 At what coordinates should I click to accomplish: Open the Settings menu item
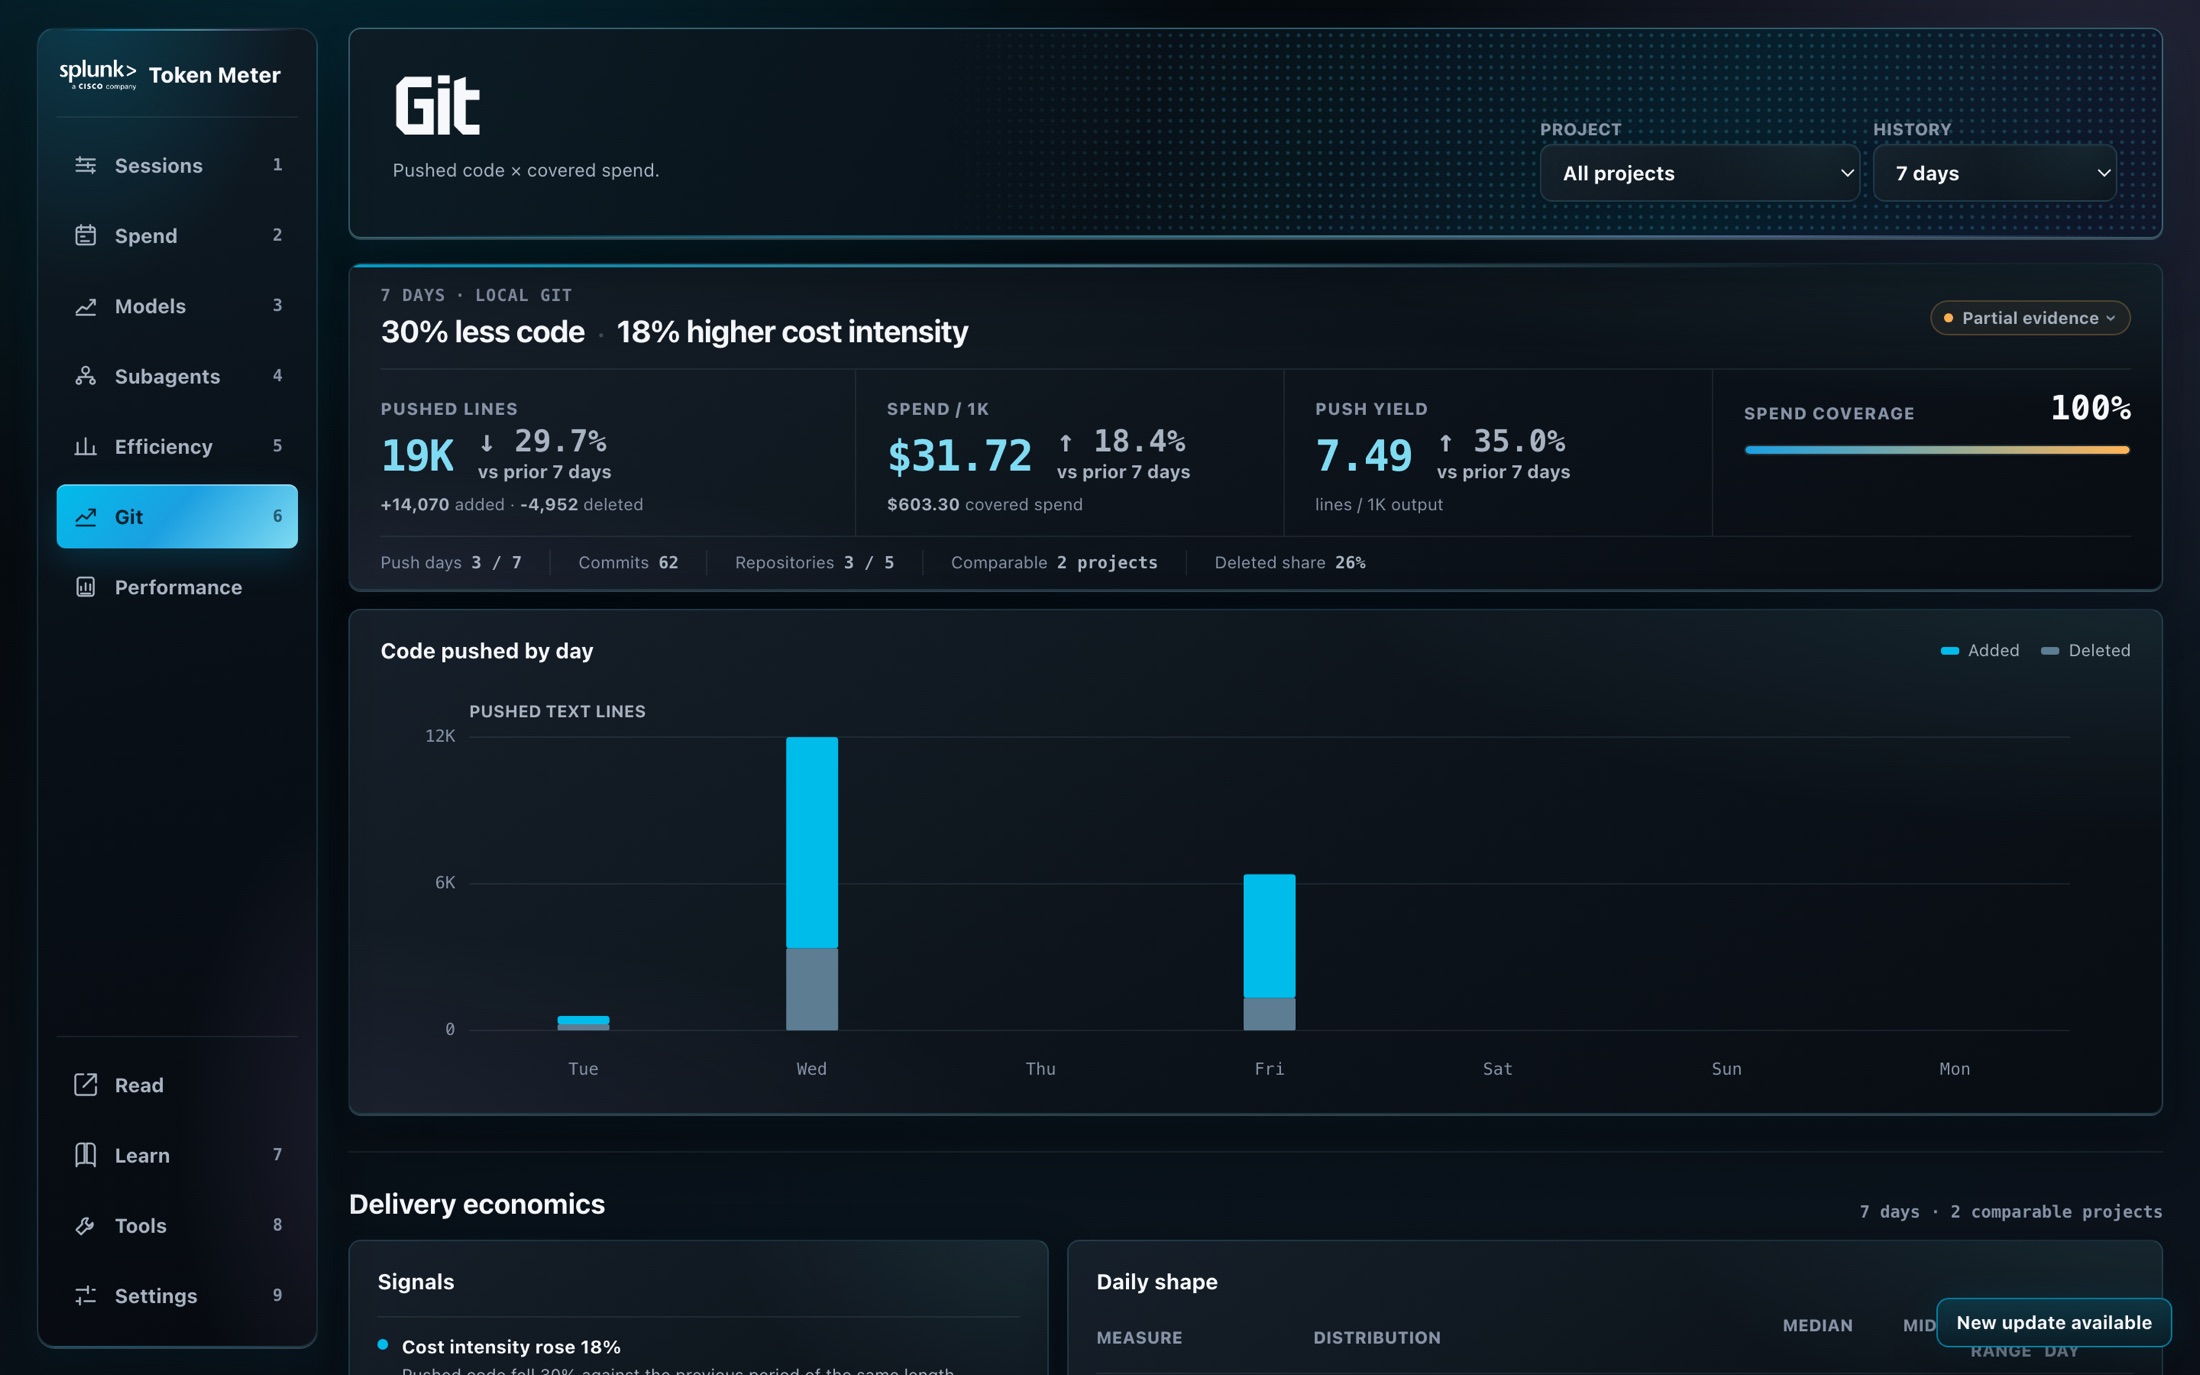click(177, 1295)
